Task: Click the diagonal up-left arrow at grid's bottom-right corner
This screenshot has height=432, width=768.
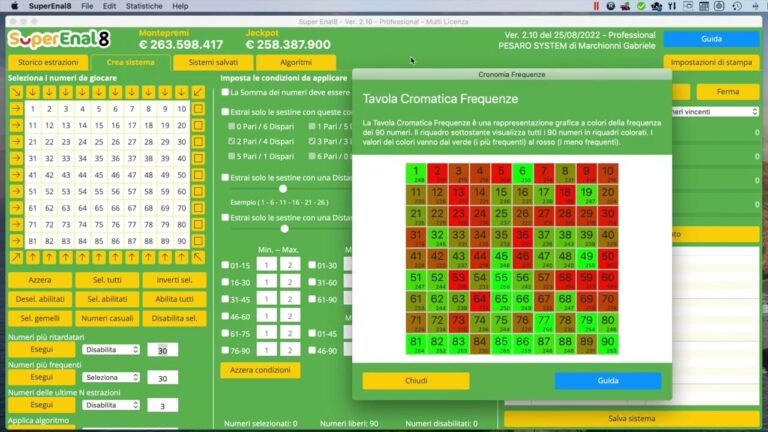Action: [198, 257]
